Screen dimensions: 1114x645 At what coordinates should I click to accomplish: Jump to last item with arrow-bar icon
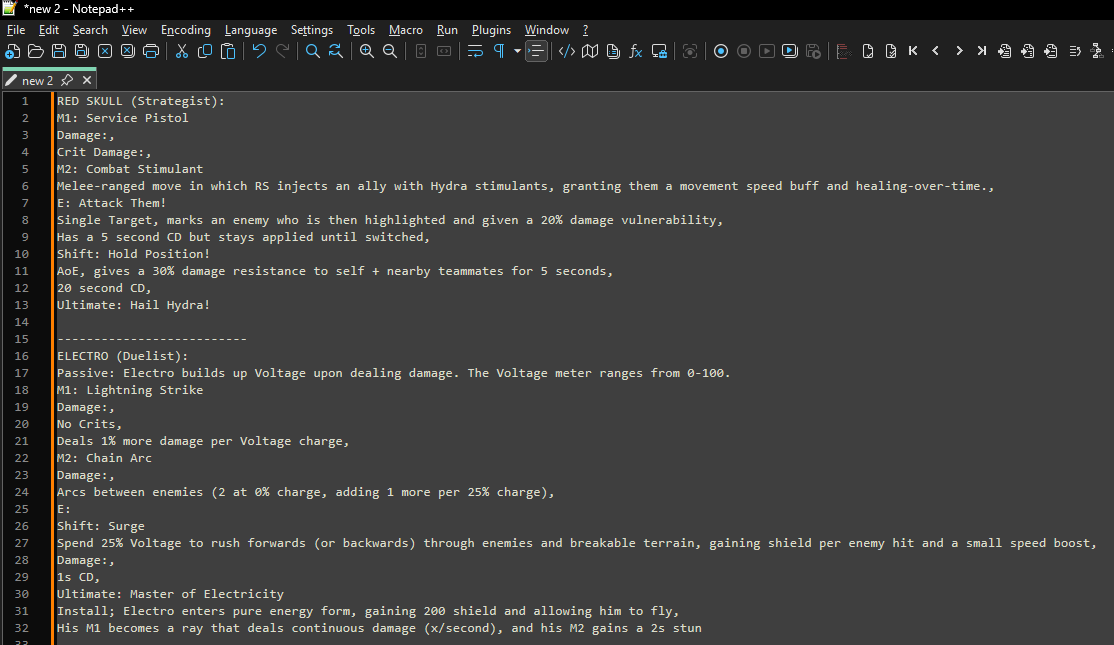click(982, 50)
